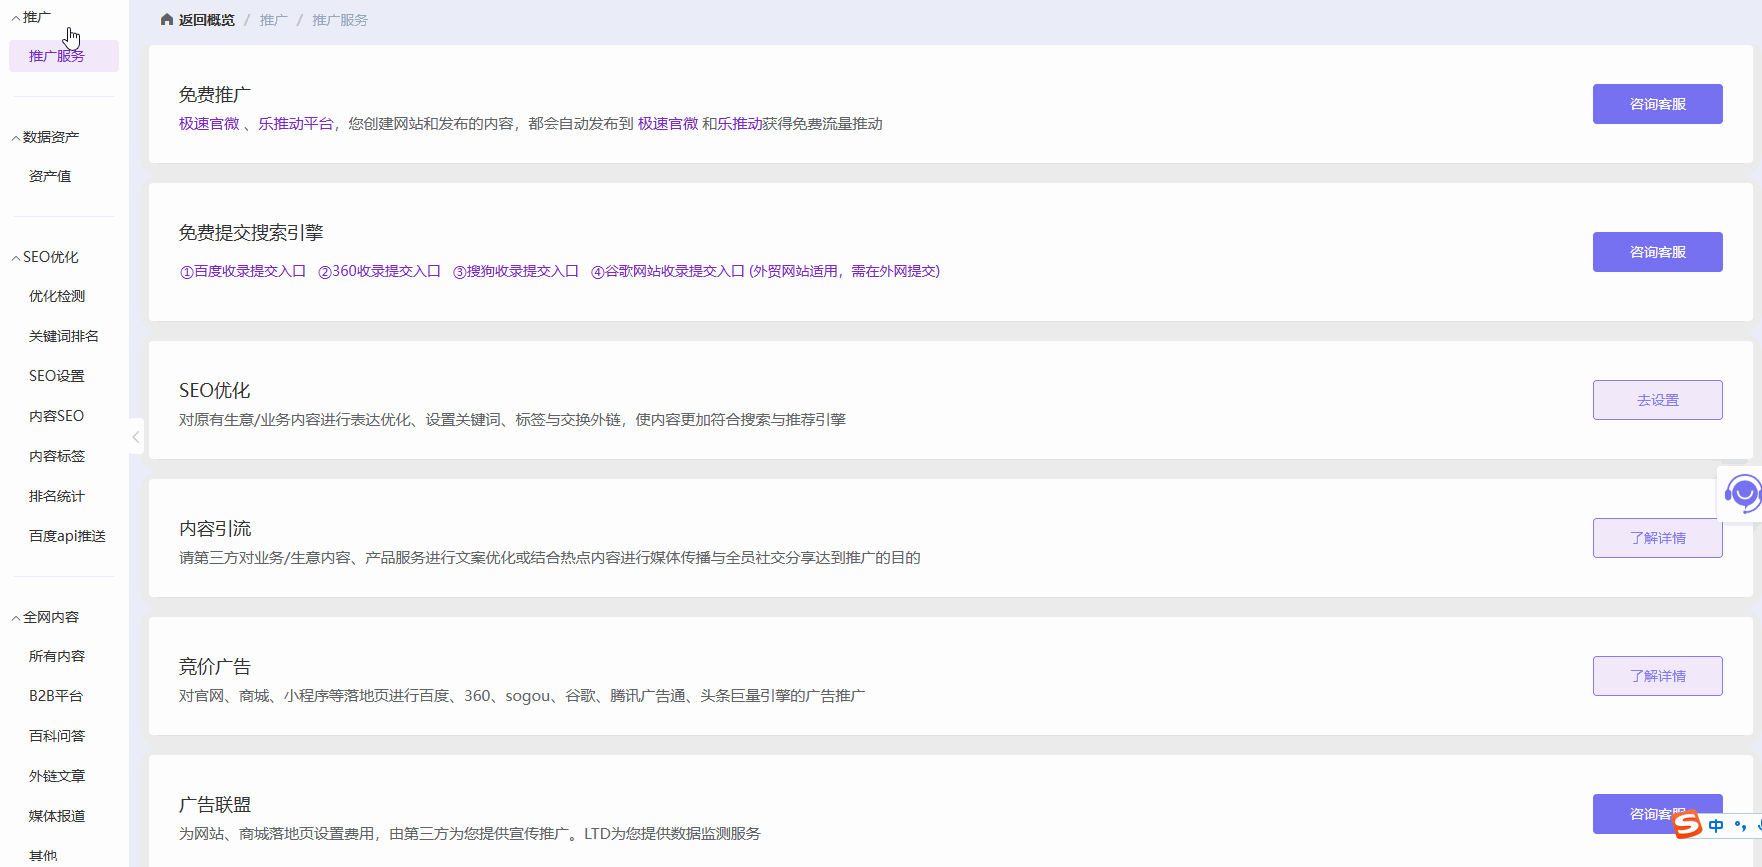Click the sidebar collapse arrow handle
Screen dimensions: 1762x867
click(x=136, y=437)
